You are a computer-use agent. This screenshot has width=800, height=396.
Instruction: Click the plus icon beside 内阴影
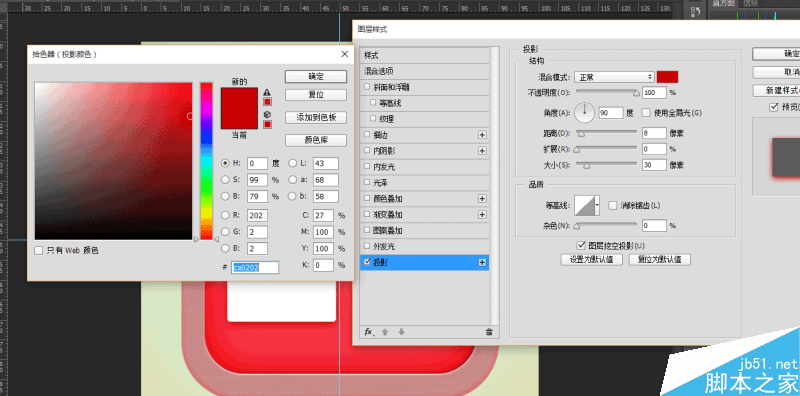(x=482, y=151)
